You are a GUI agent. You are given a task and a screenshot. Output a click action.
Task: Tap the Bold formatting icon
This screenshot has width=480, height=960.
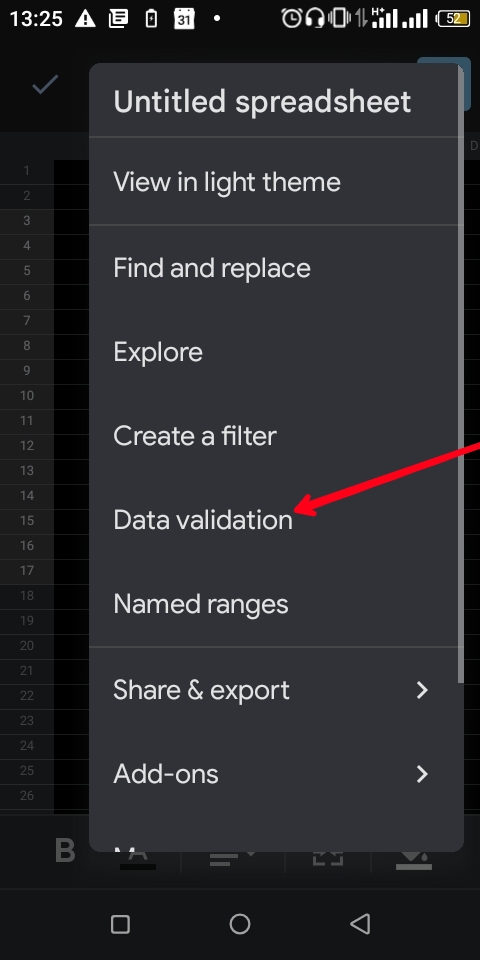[65, 851]
